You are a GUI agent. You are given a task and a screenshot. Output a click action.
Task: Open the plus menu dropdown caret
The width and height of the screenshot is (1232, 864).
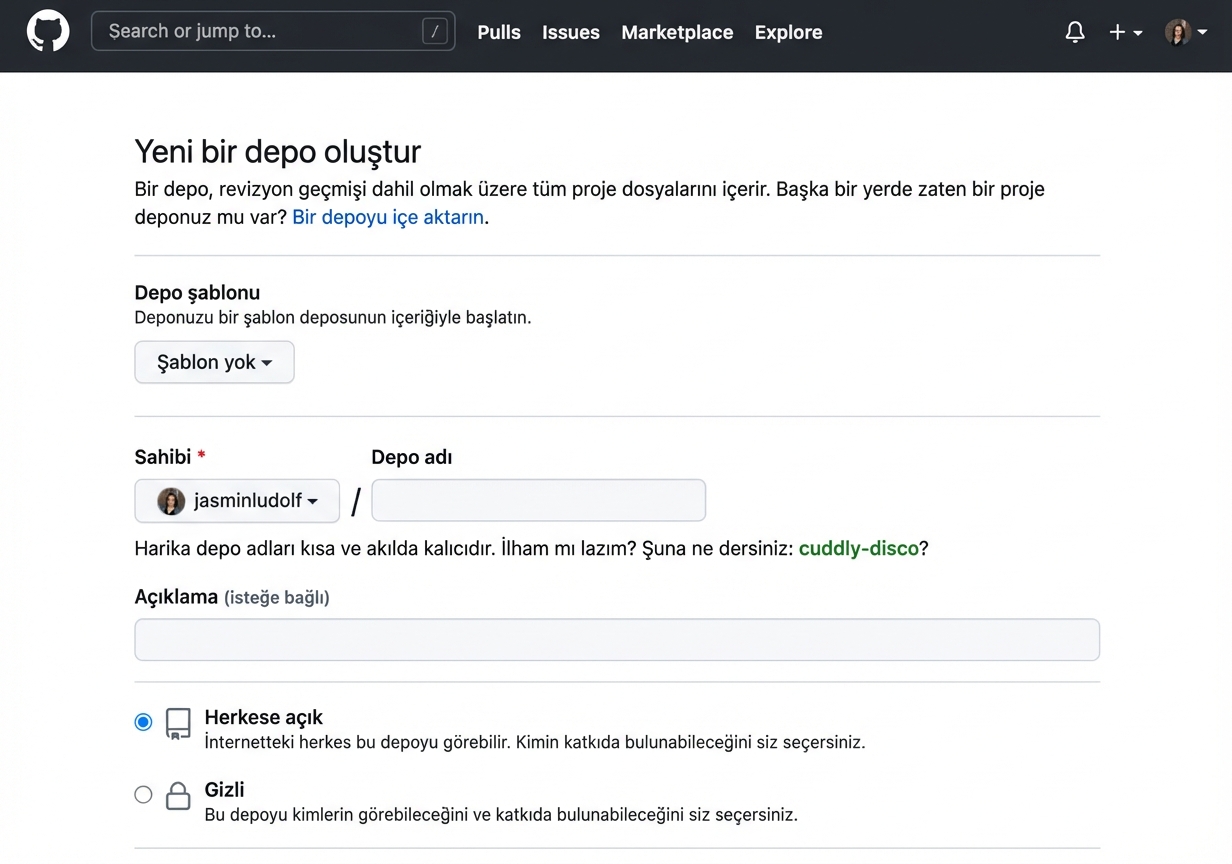tap(1136, 33)
